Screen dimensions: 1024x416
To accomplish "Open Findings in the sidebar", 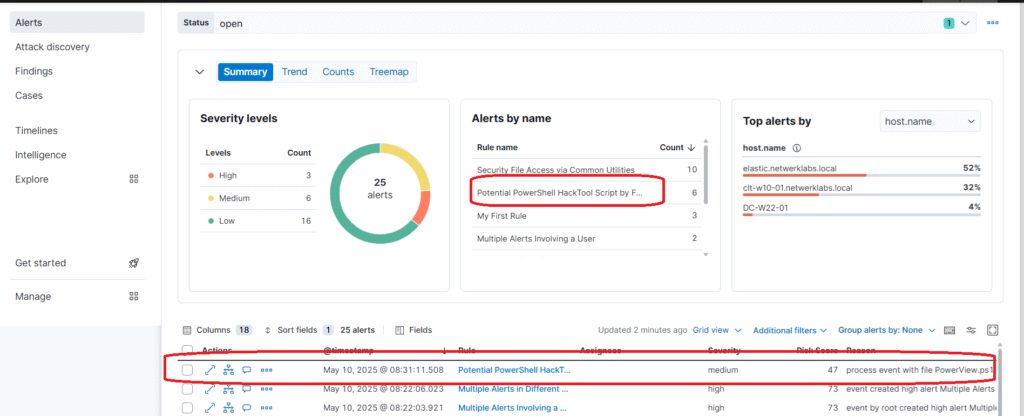I will coord(34,71).
